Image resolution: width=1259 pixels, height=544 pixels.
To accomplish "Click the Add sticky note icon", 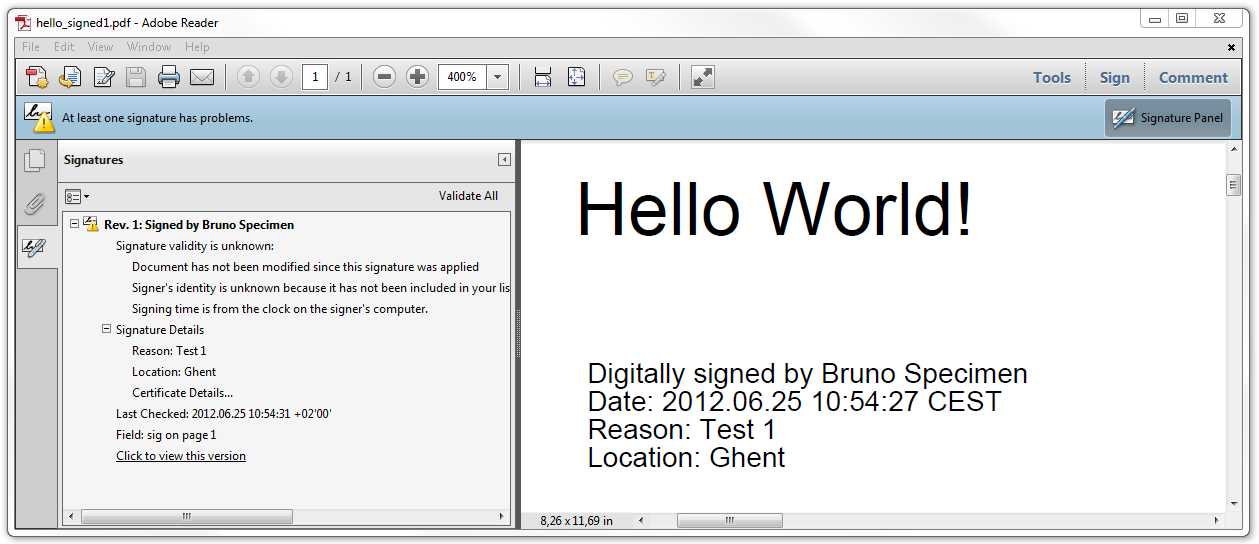I will (x=623, y=77).
